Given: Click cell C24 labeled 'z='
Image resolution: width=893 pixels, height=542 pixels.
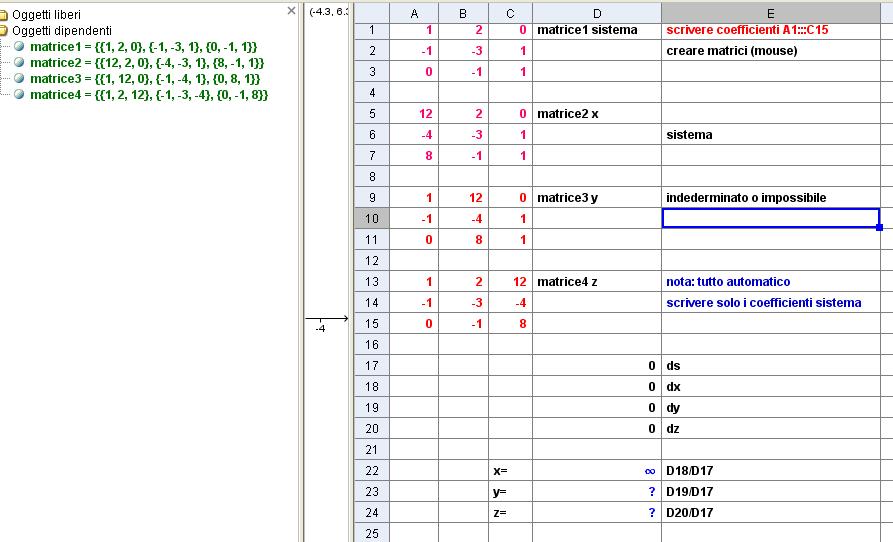Looking at the screenshot, I should click(510, 513).
